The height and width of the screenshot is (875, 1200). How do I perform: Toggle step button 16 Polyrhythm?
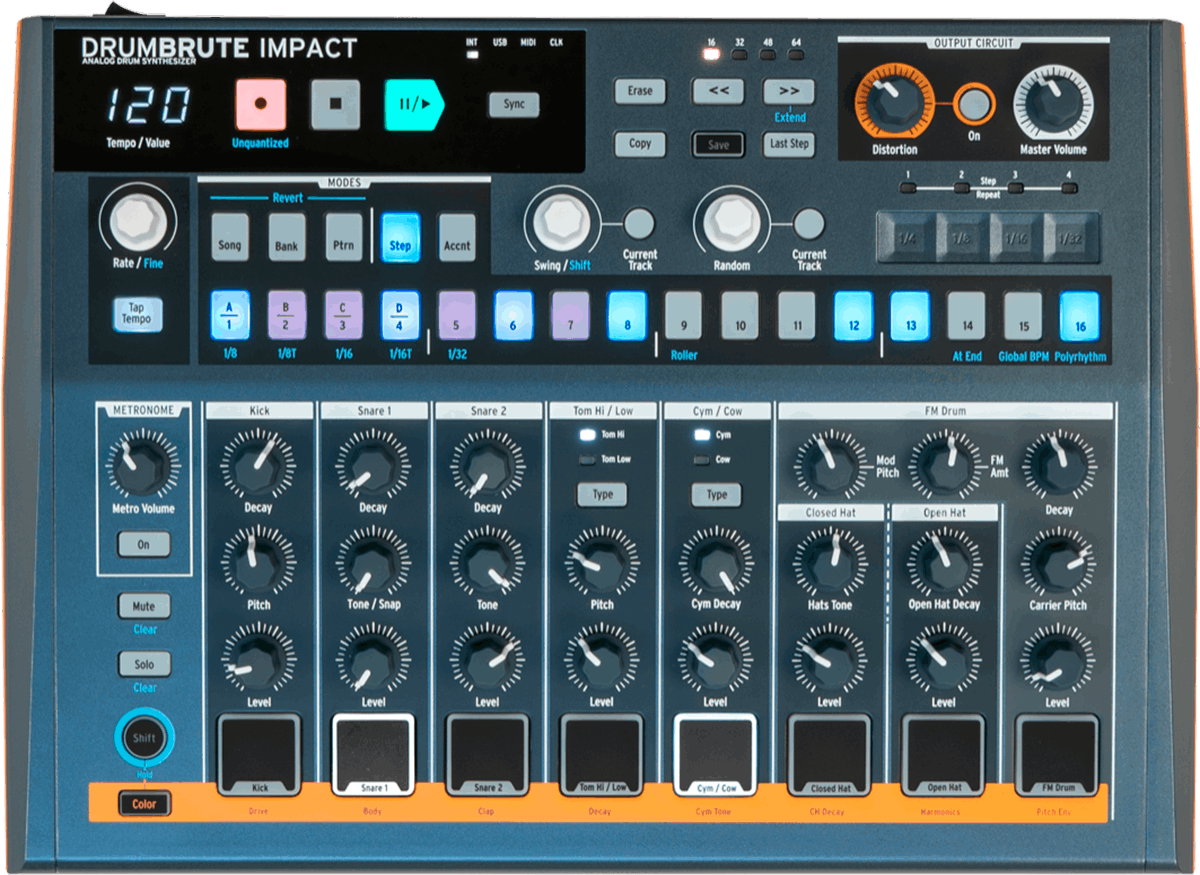pos(1080,316)
